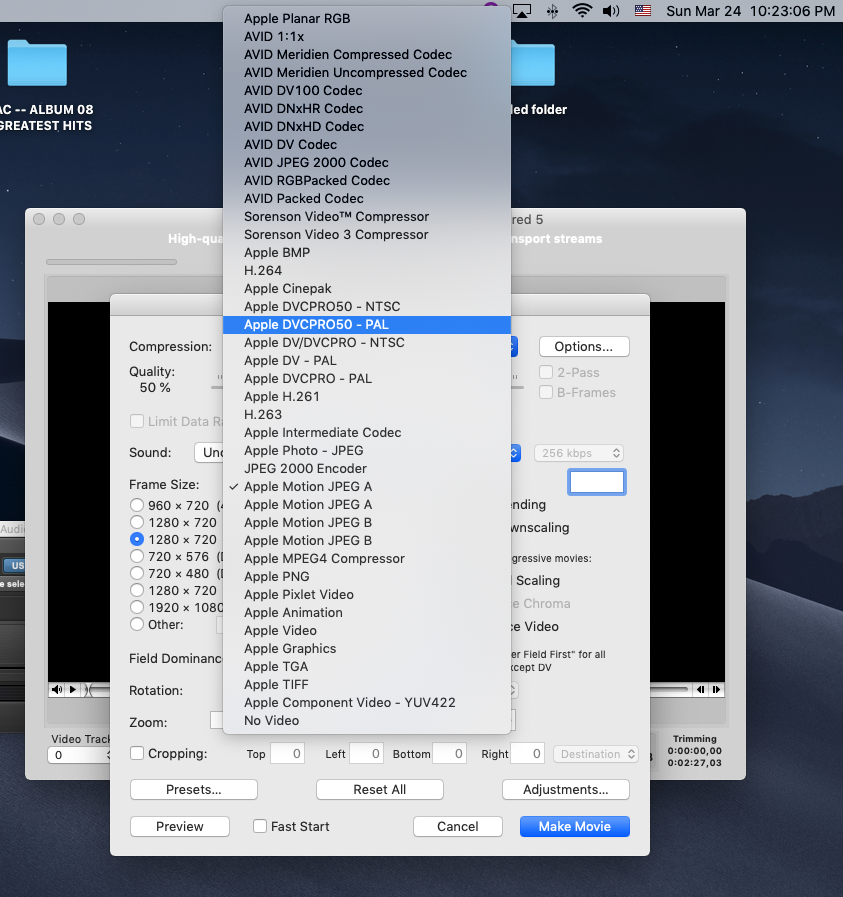Step one frame backward in the player
The width and height of the screenshot is (843, 897).
pos(701,689)
